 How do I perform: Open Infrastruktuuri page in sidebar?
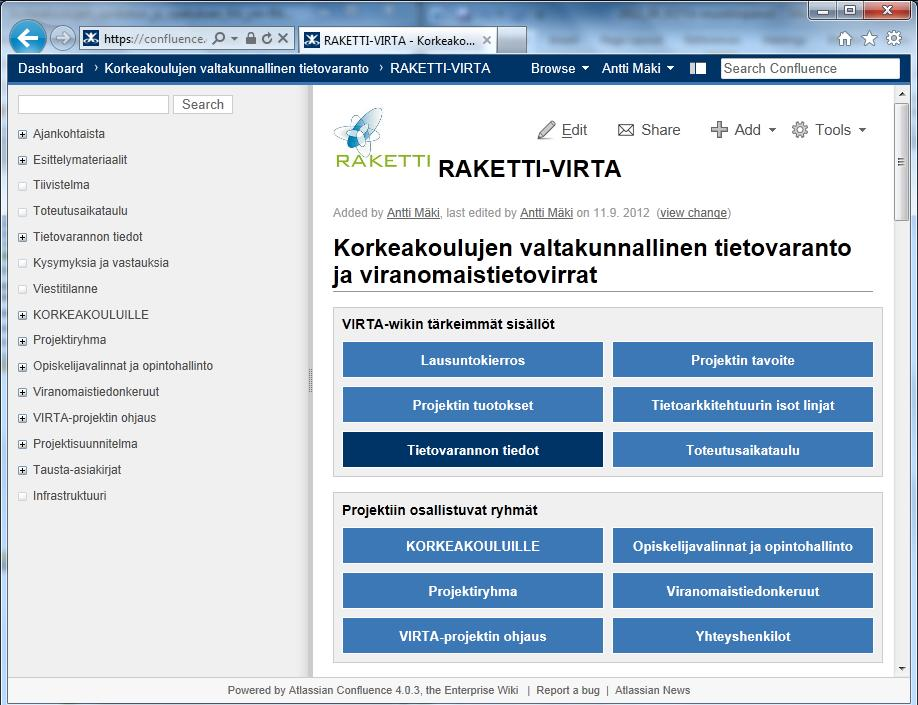70,496
